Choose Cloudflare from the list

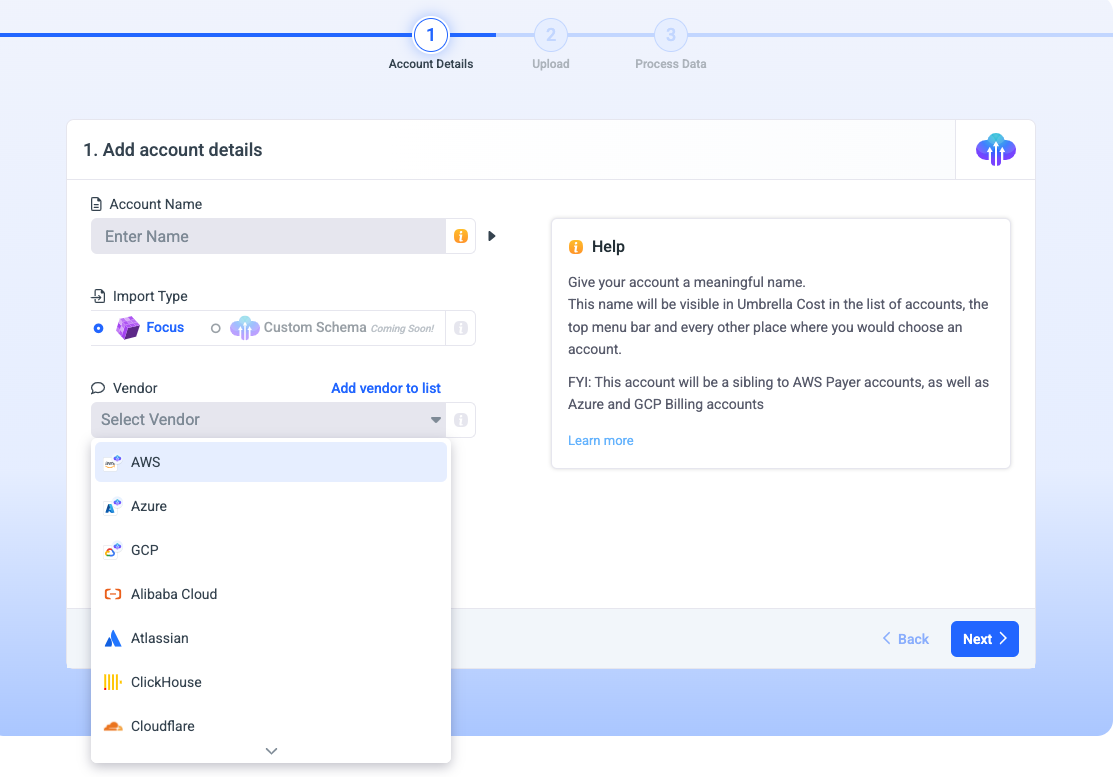(x=163, y=726)
